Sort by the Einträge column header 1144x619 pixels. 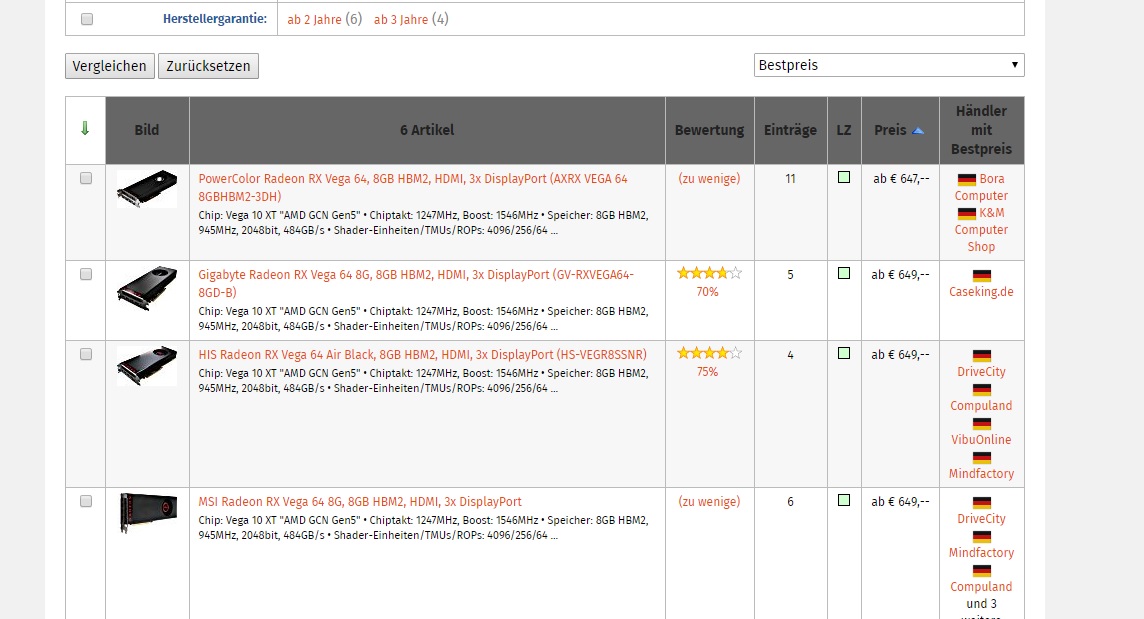coord(790,130)
